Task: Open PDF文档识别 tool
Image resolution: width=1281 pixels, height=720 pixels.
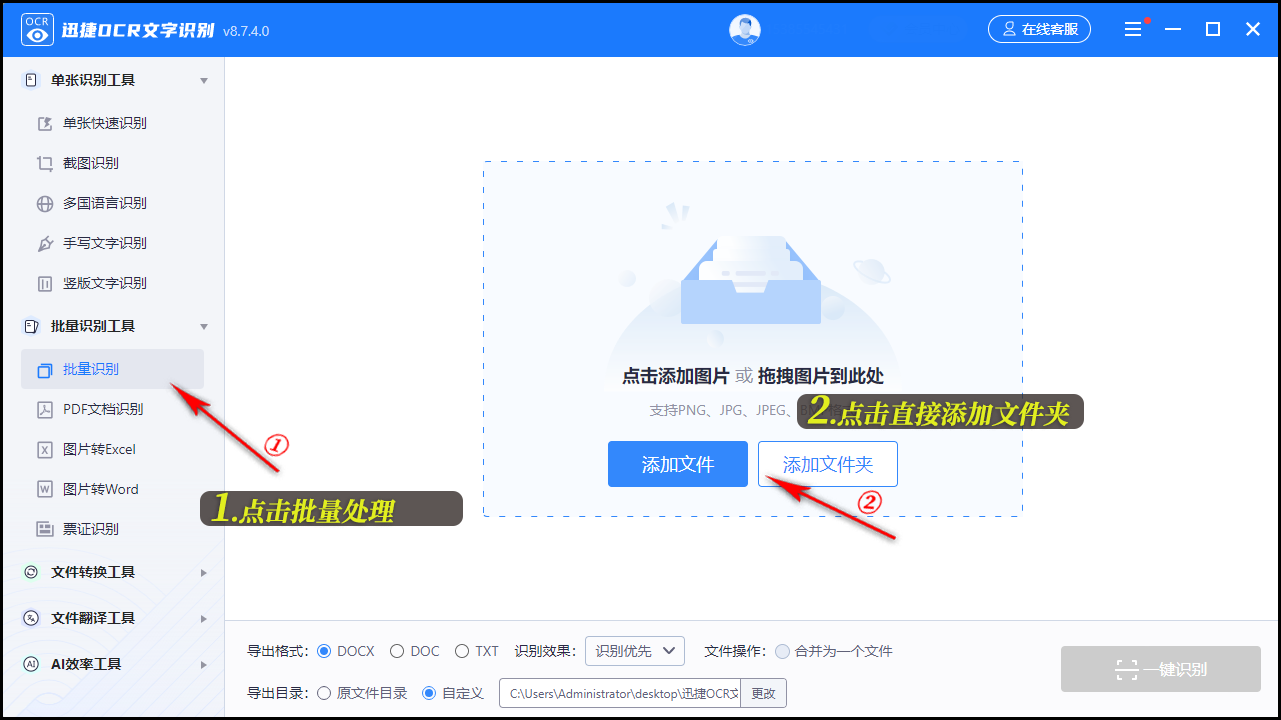Action: [103, 409]
